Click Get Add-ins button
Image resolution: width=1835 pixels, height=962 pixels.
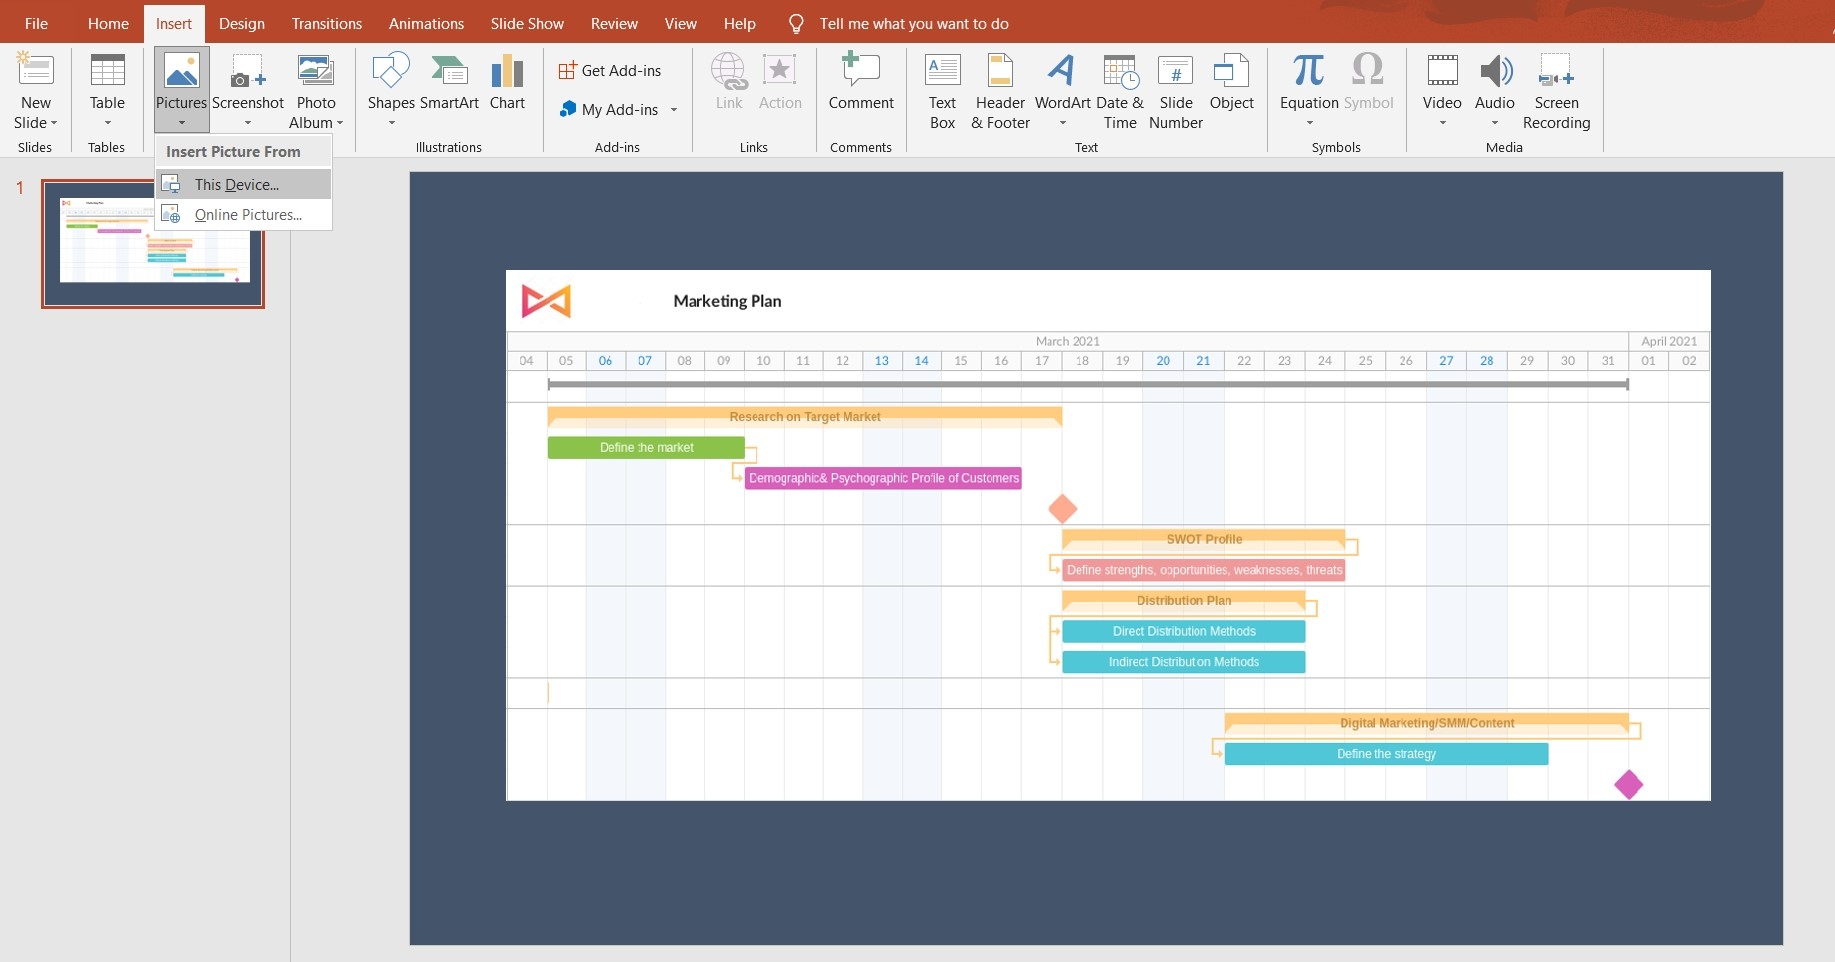click(x=610, y=70)
